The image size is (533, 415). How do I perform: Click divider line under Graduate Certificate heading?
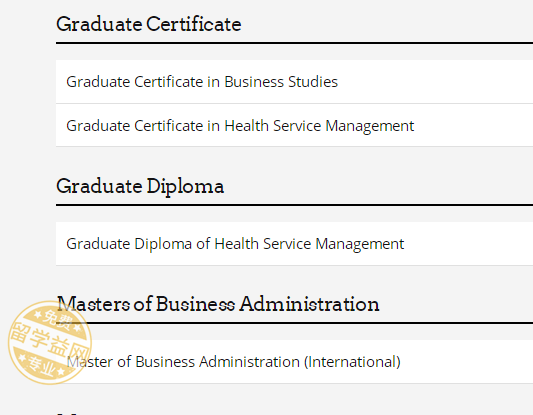(x=294, y=43)
